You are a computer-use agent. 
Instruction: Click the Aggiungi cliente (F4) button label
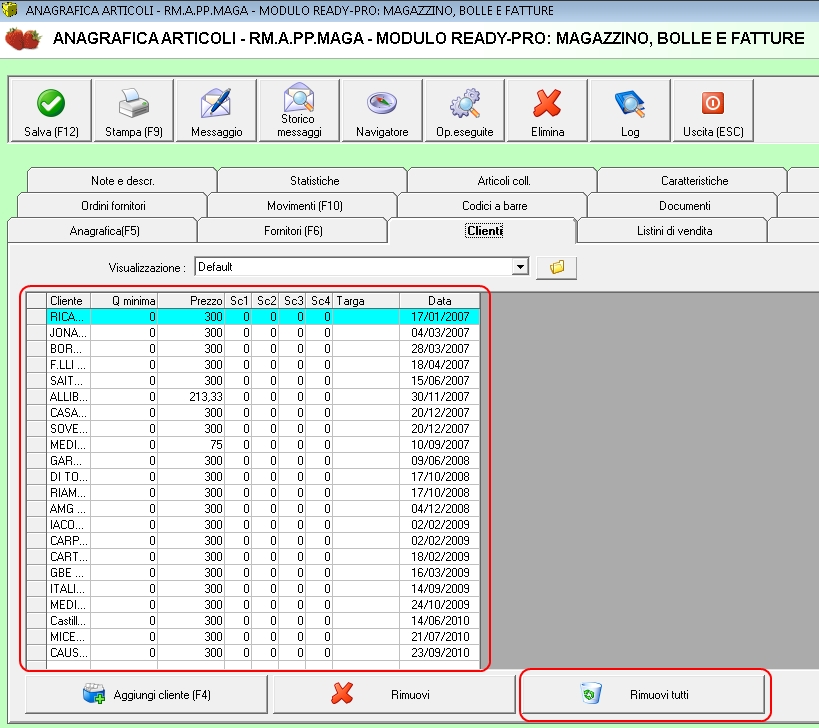pyautogui.click(x=162, y=695)
